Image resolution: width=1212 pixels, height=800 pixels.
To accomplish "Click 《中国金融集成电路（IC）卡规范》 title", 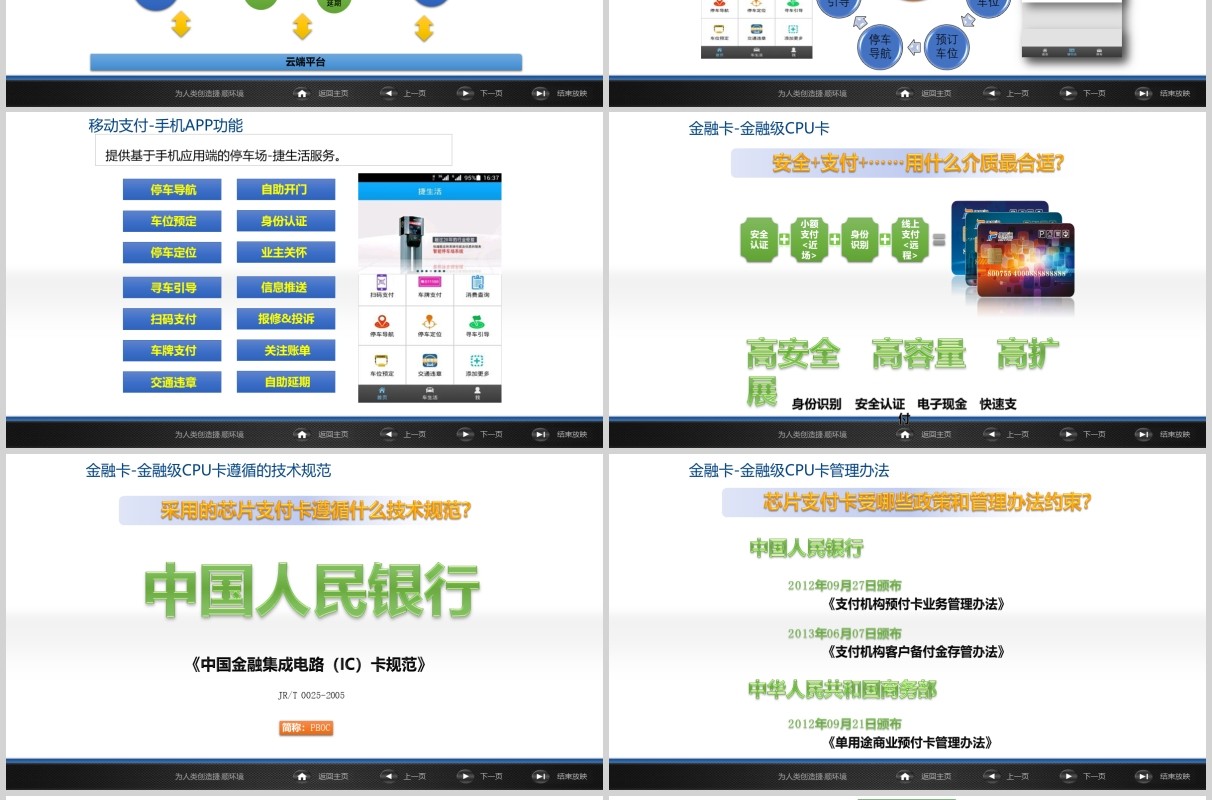I will [310, 665].
